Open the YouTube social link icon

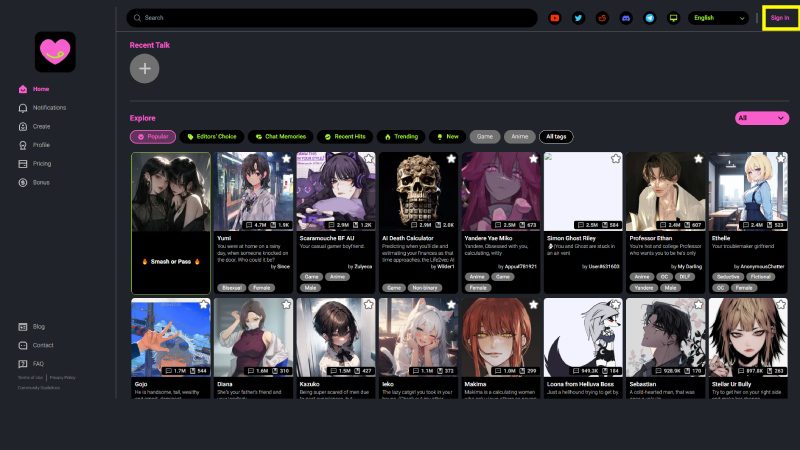(x=555, y=18)
